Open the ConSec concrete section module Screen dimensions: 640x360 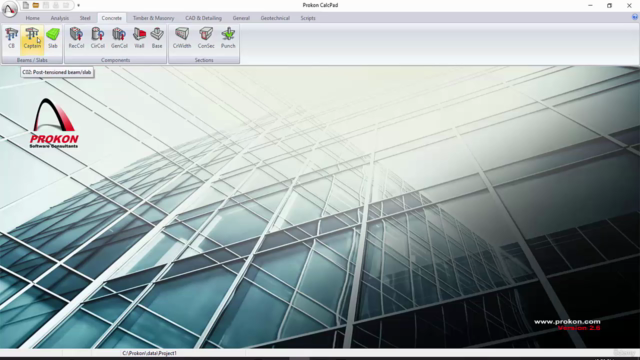click(x=206, y=38)
